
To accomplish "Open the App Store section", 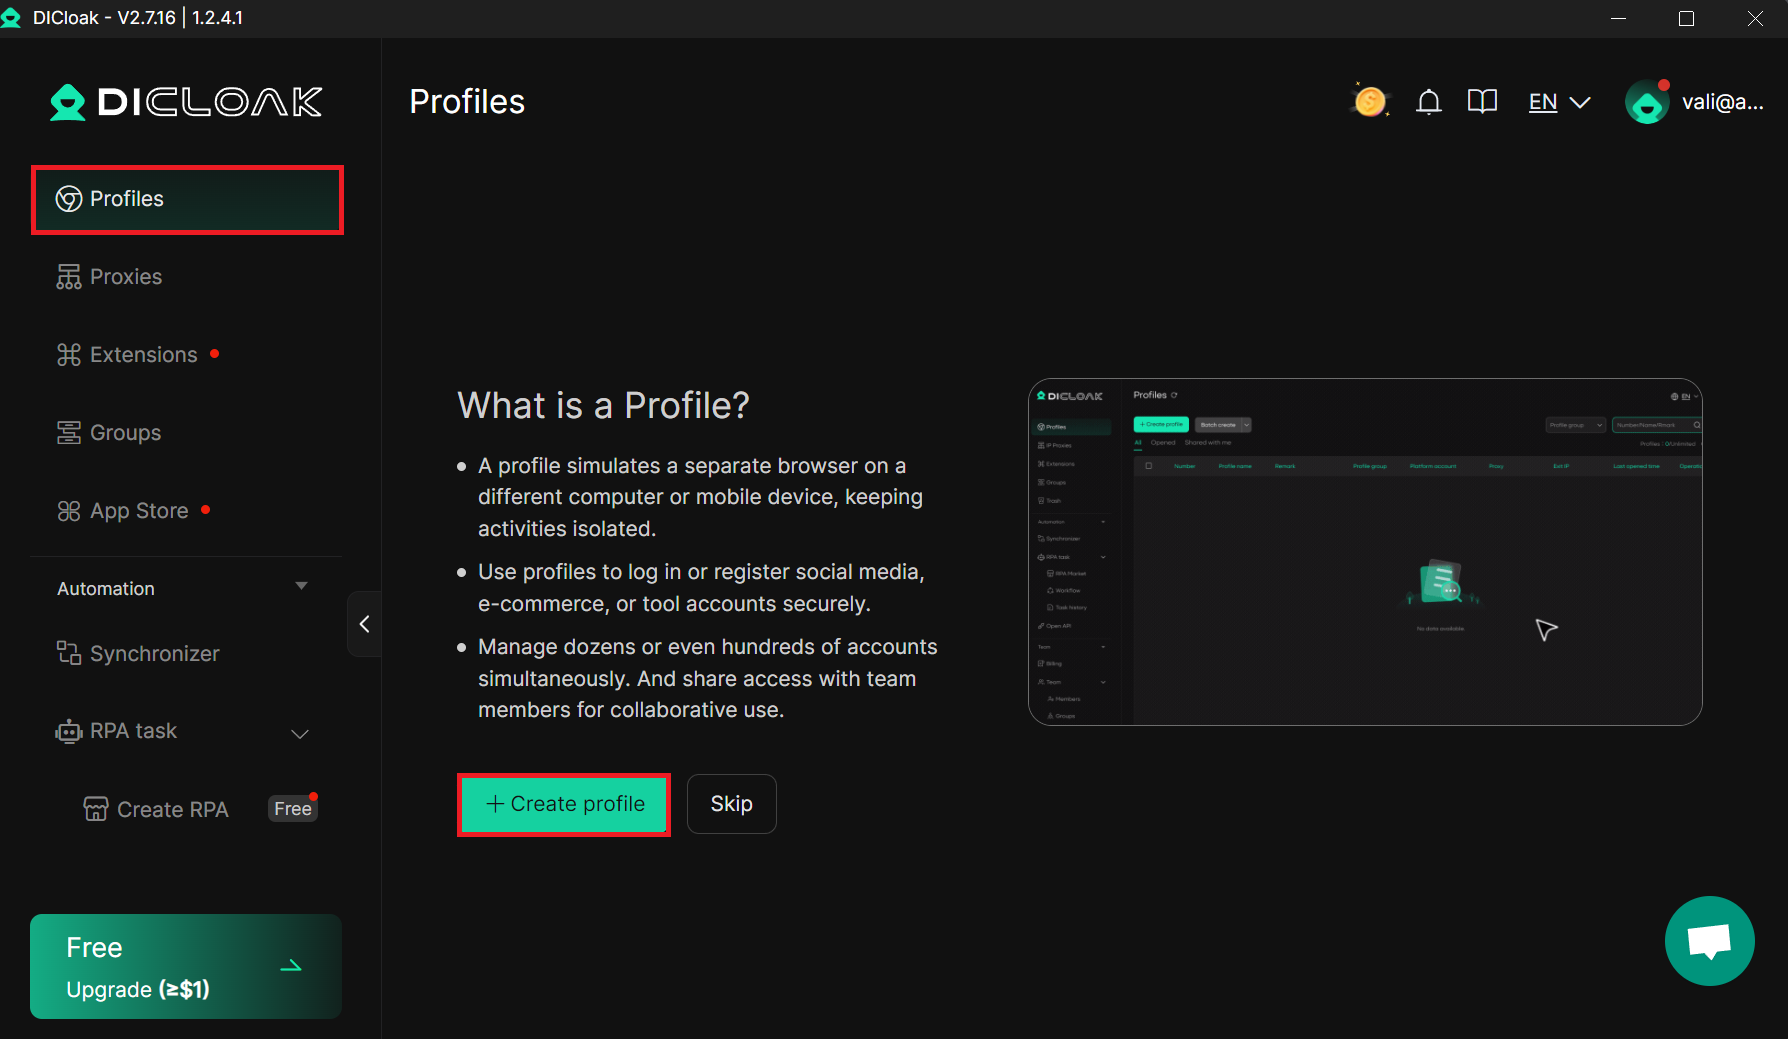I will coord(139,510).
